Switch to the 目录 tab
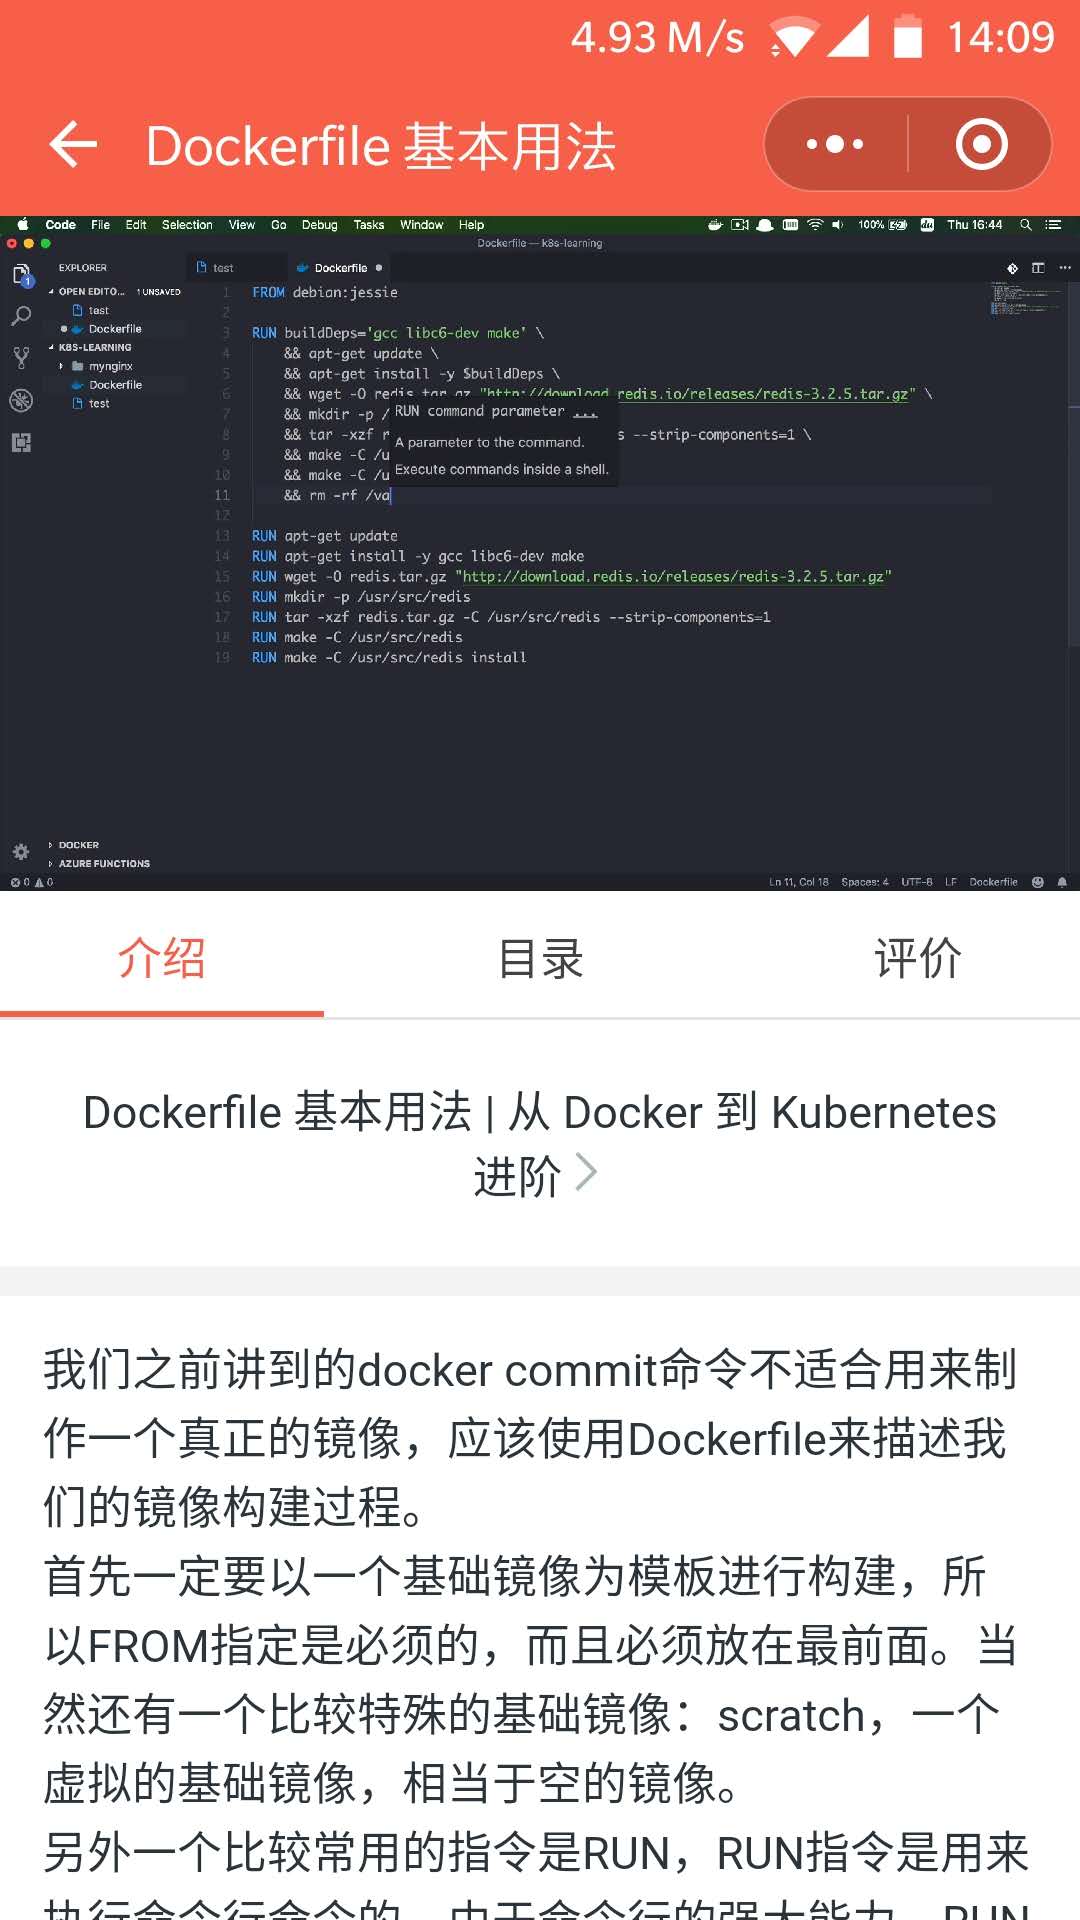This screenshot has width=1080, height=1920. point(540,958)
